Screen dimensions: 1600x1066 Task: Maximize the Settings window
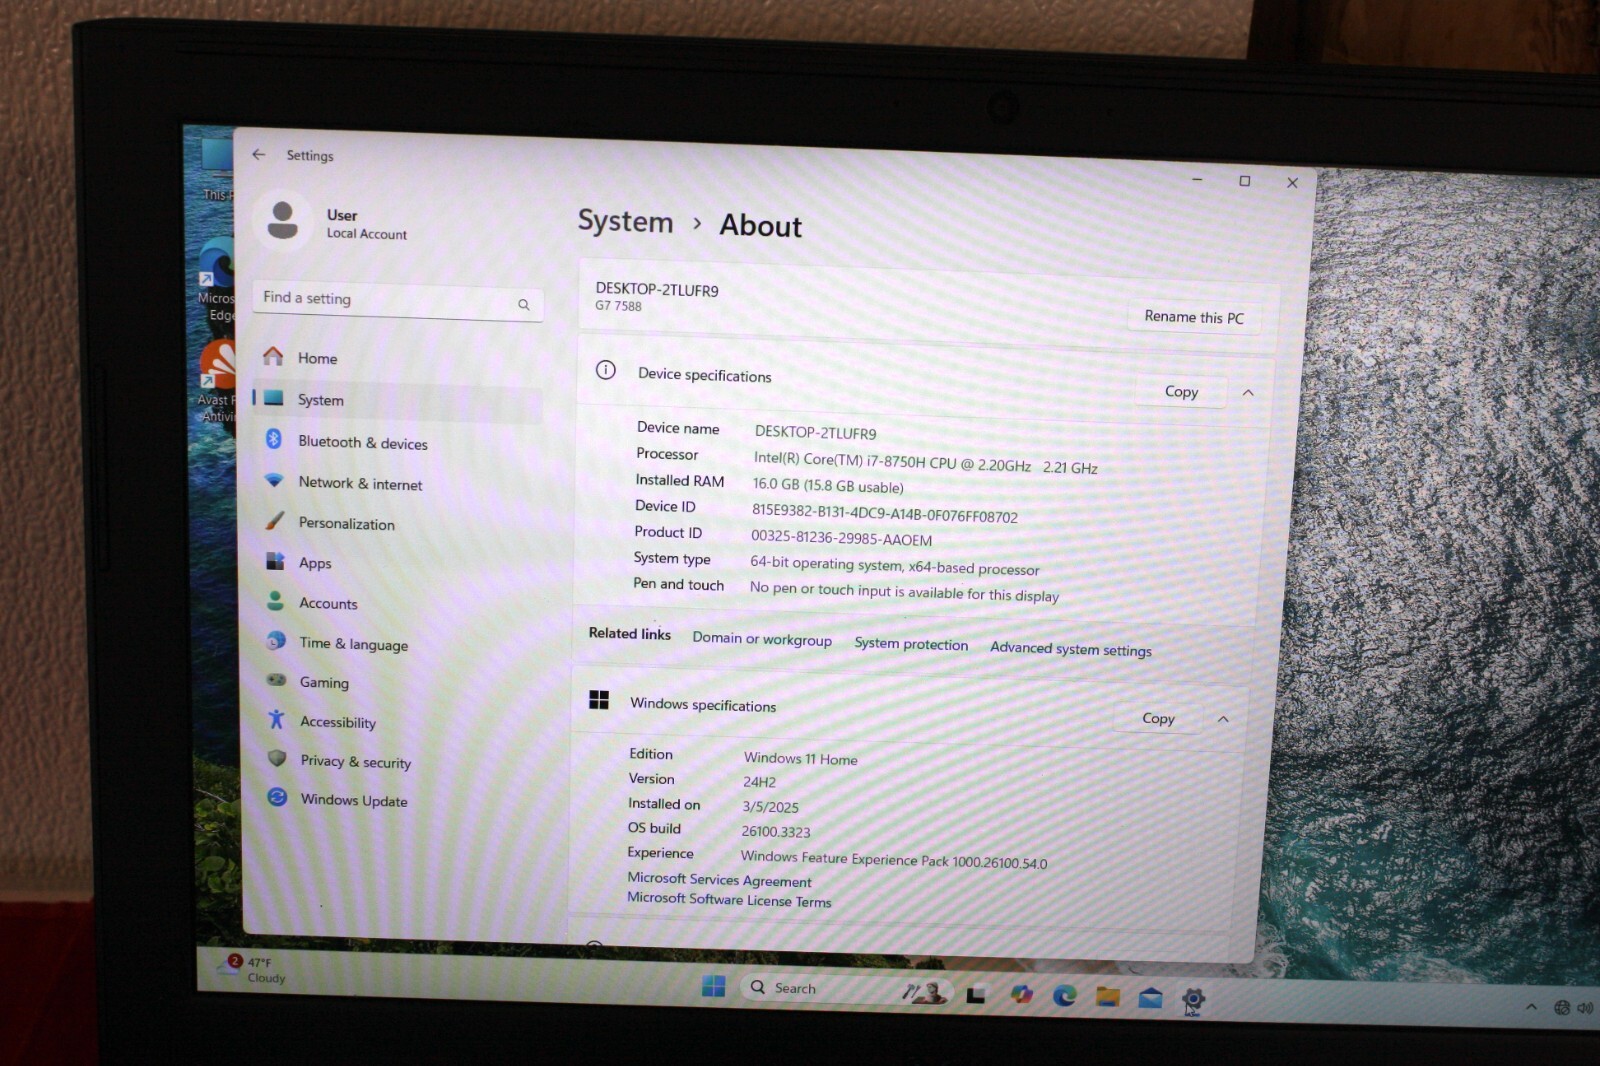(1245, 181)
